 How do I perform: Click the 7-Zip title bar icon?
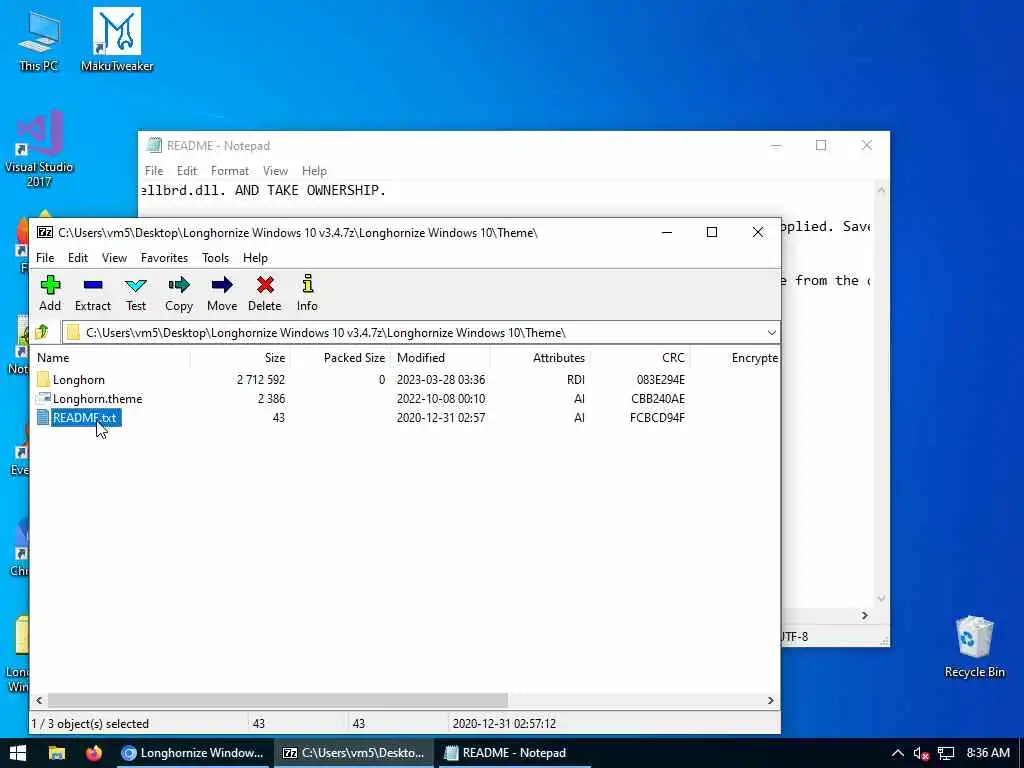tap(45, 232)
